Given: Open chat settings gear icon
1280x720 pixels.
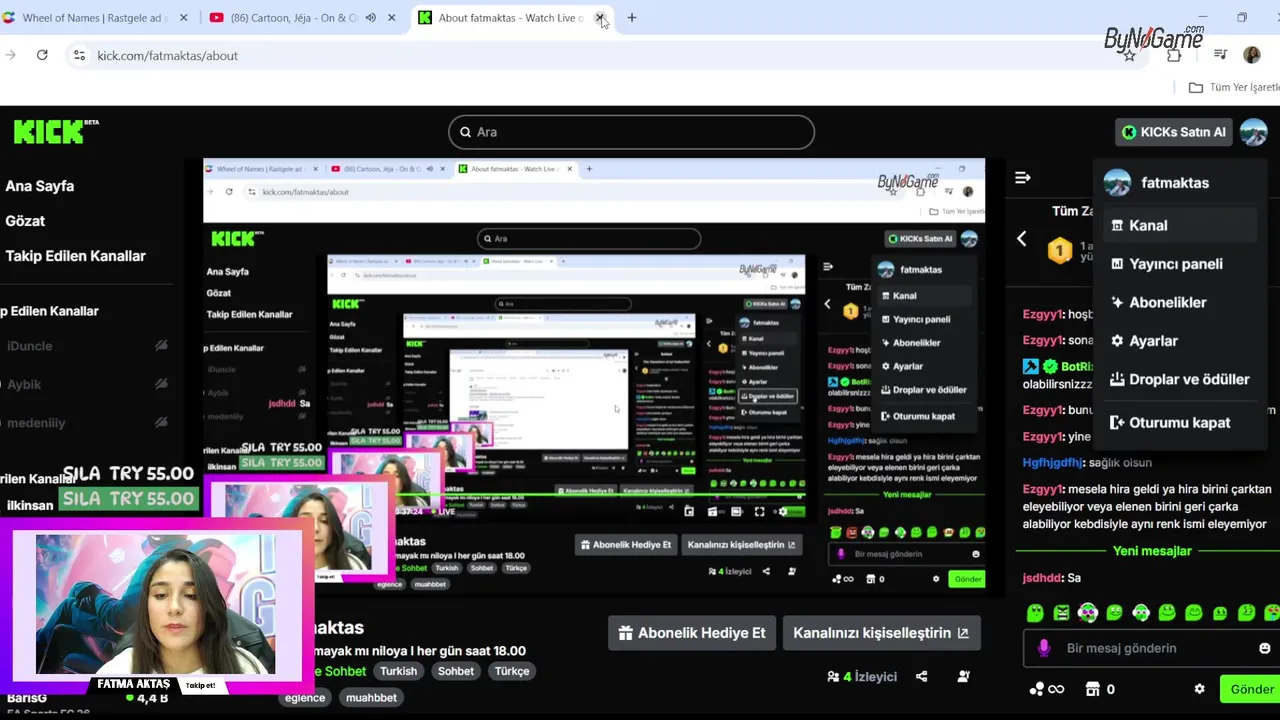Looking at the screenshot, I should click(x=1199, y=689).
